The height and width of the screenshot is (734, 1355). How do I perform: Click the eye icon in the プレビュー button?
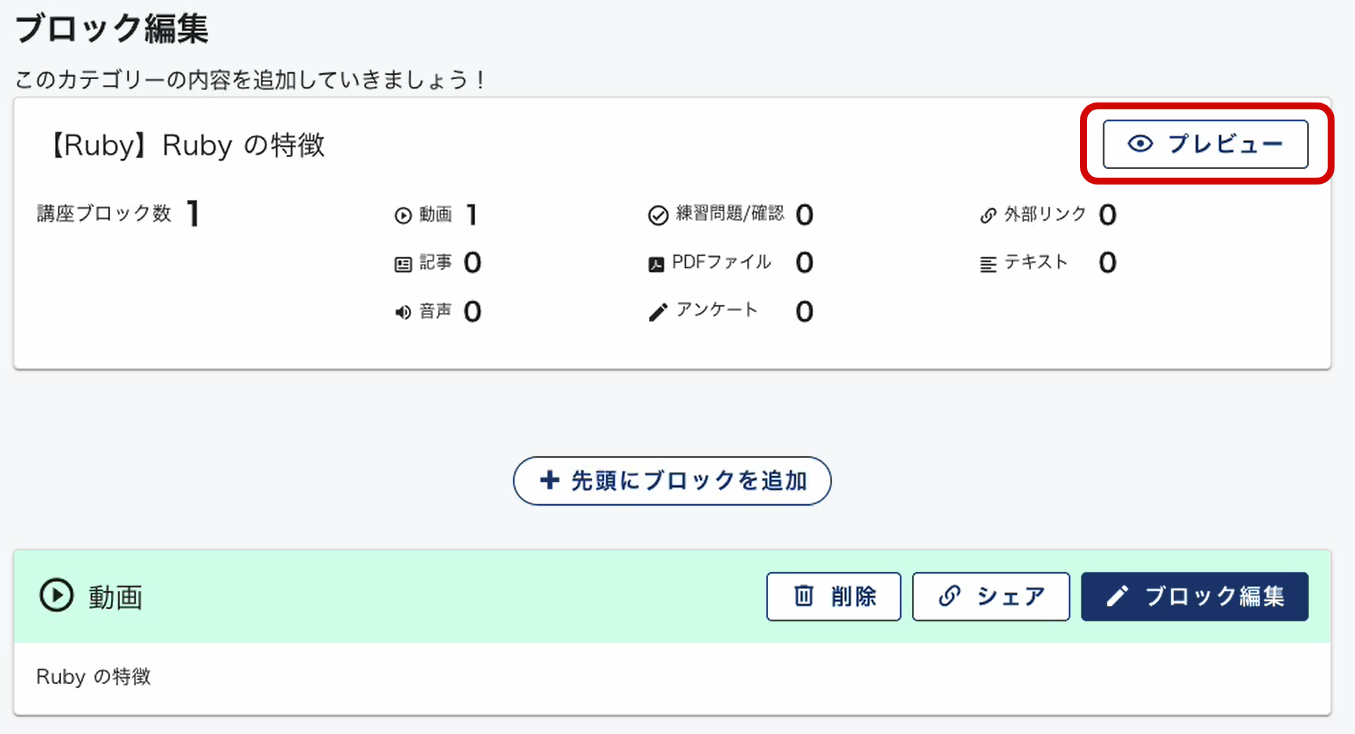click(x=1140, y=144)
